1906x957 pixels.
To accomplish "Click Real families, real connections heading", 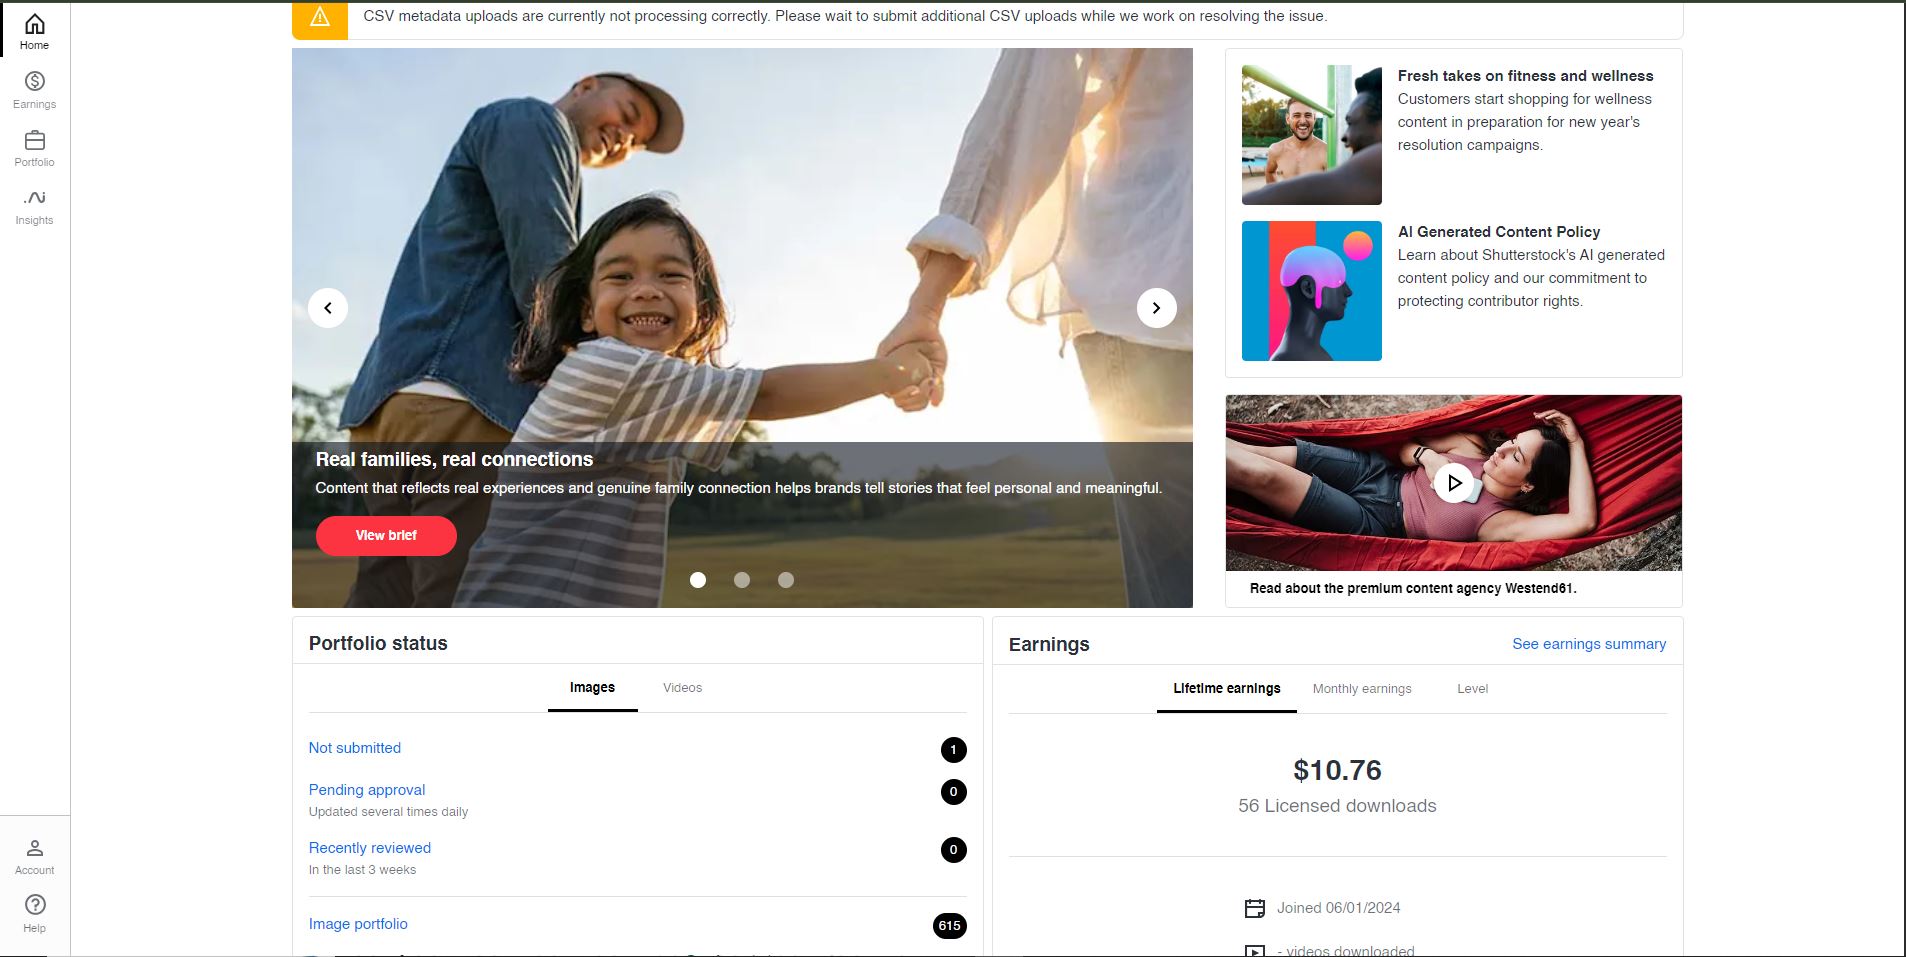I will pyautogui.click(x=454, y=459).
